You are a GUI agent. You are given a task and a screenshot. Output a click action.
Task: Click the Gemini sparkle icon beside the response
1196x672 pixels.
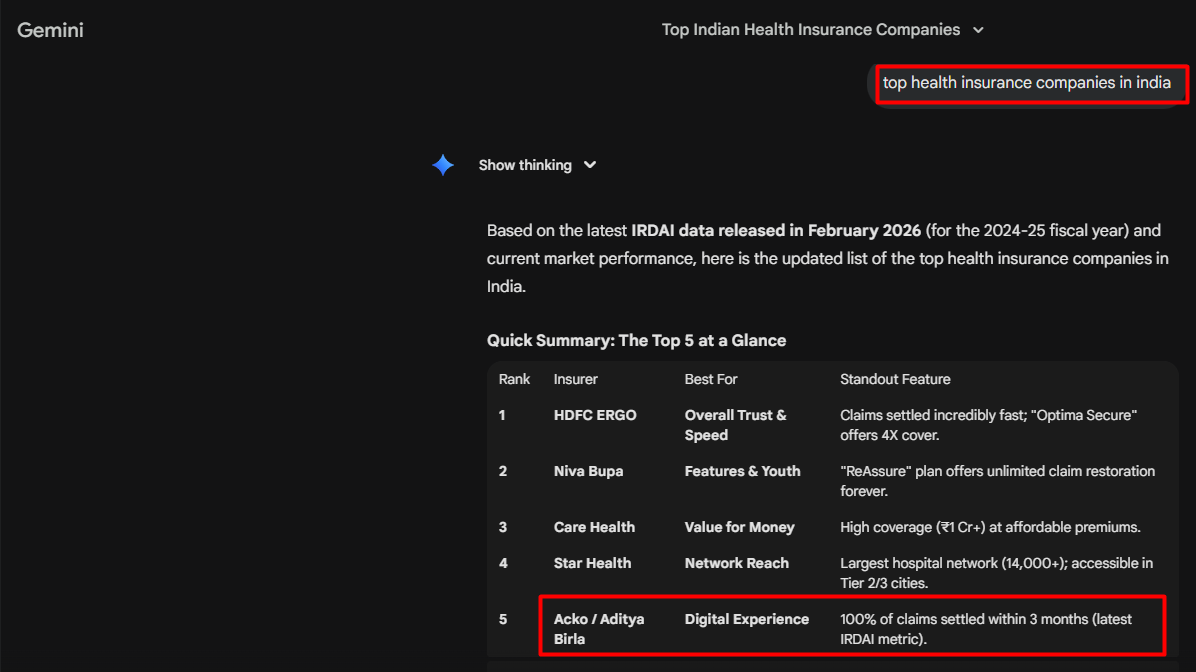click(443, 165)
